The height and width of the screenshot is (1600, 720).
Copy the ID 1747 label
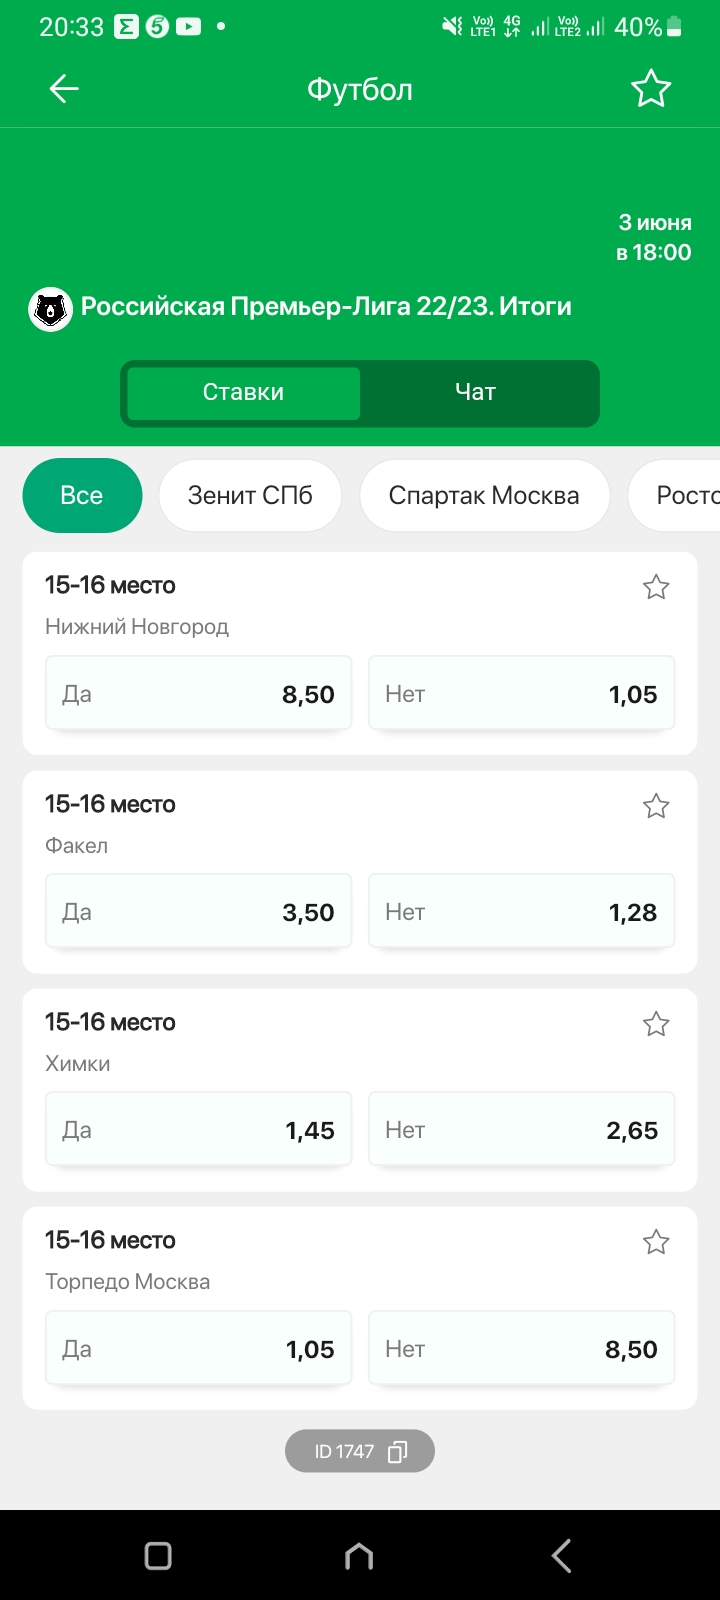point(360,1451)
